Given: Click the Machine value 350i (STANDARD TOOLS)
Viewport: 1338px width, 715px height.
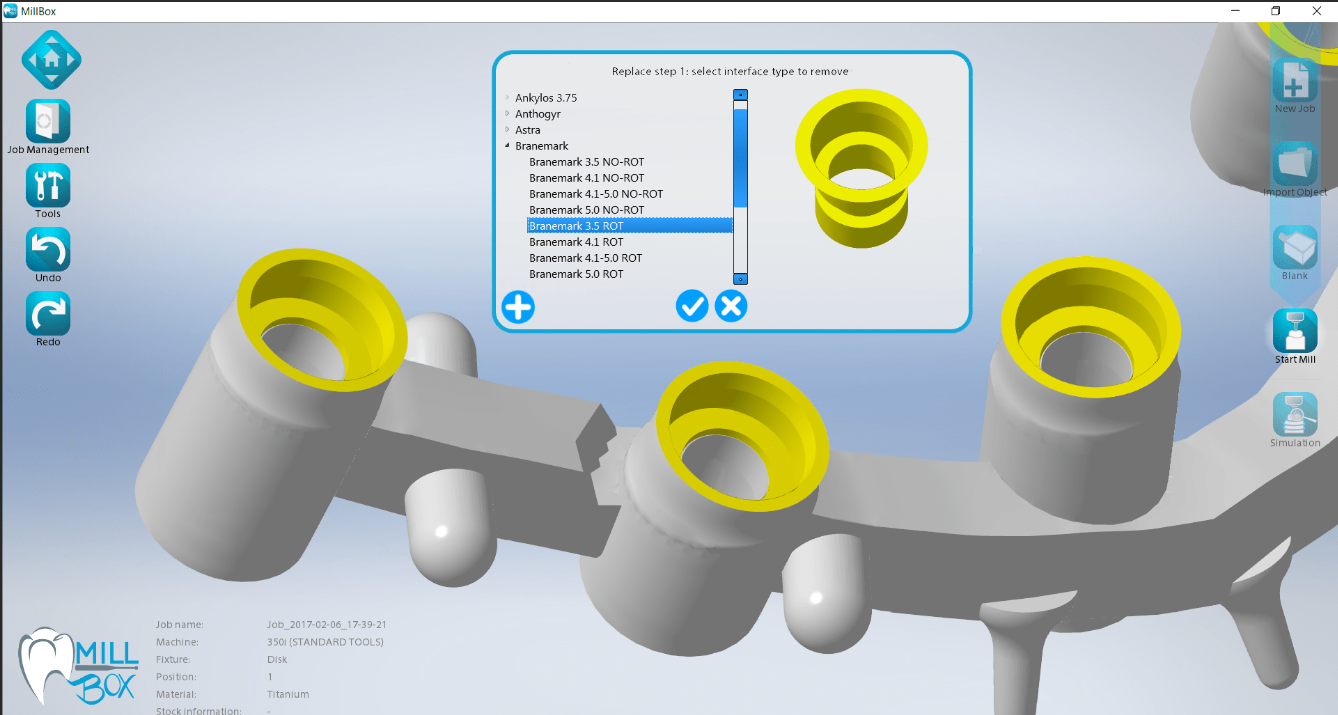Looking at the screenshot, I should [x=325, y=642].
